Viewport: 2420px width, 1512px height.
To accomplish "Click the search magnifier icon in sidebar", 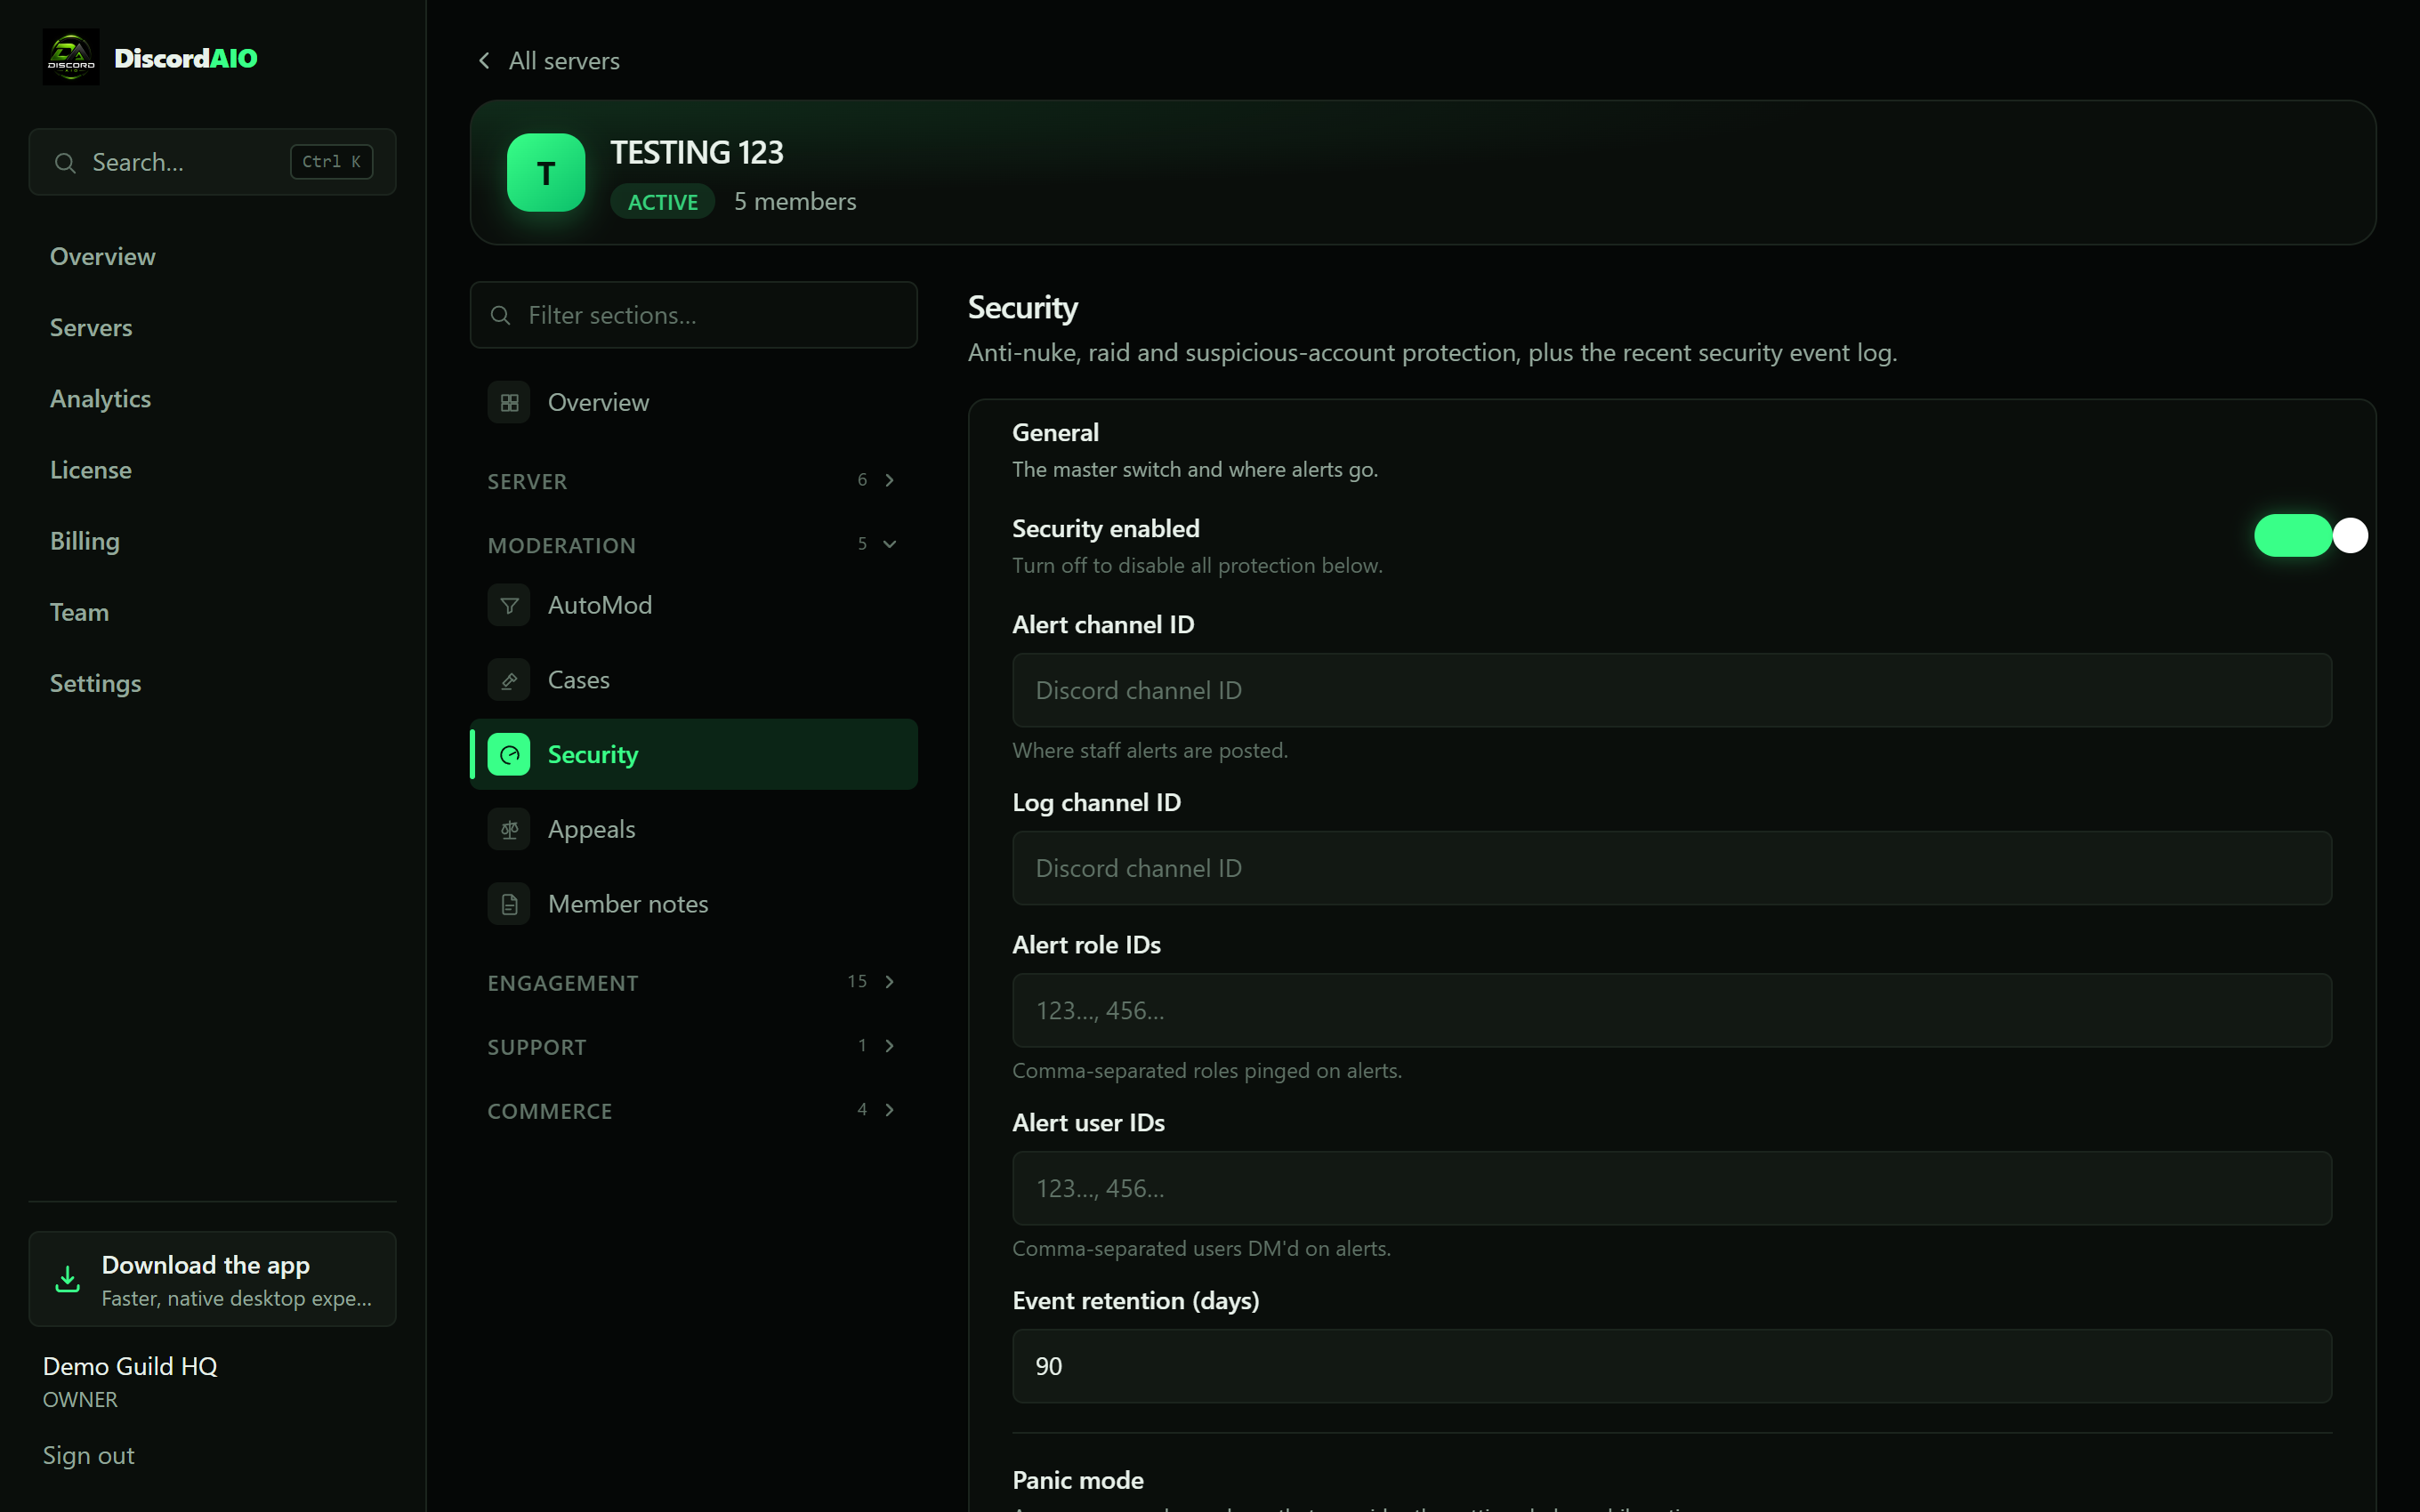I will tap(65, 163).
